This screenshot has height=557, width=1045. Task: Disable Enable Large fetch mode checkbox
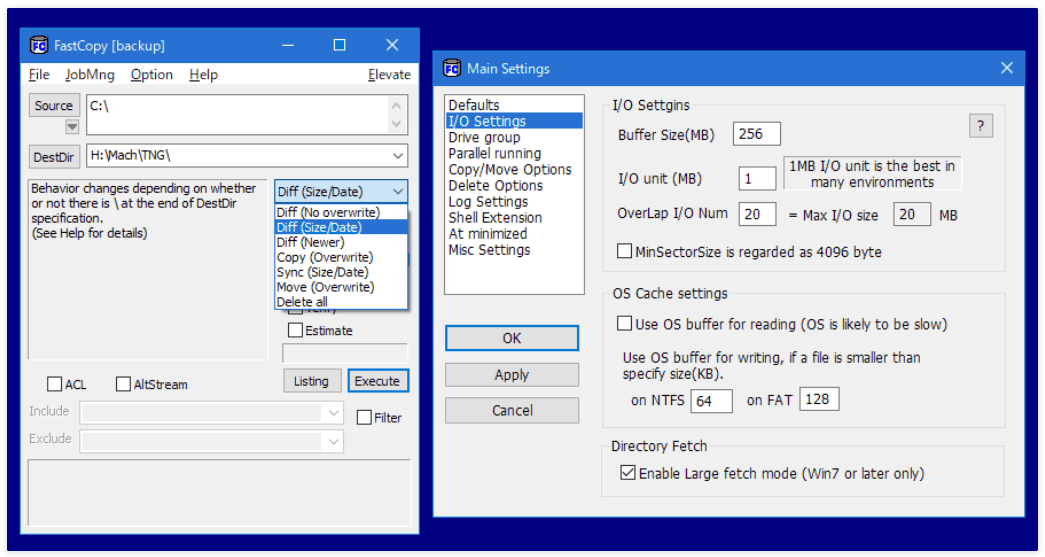[627, 473]
